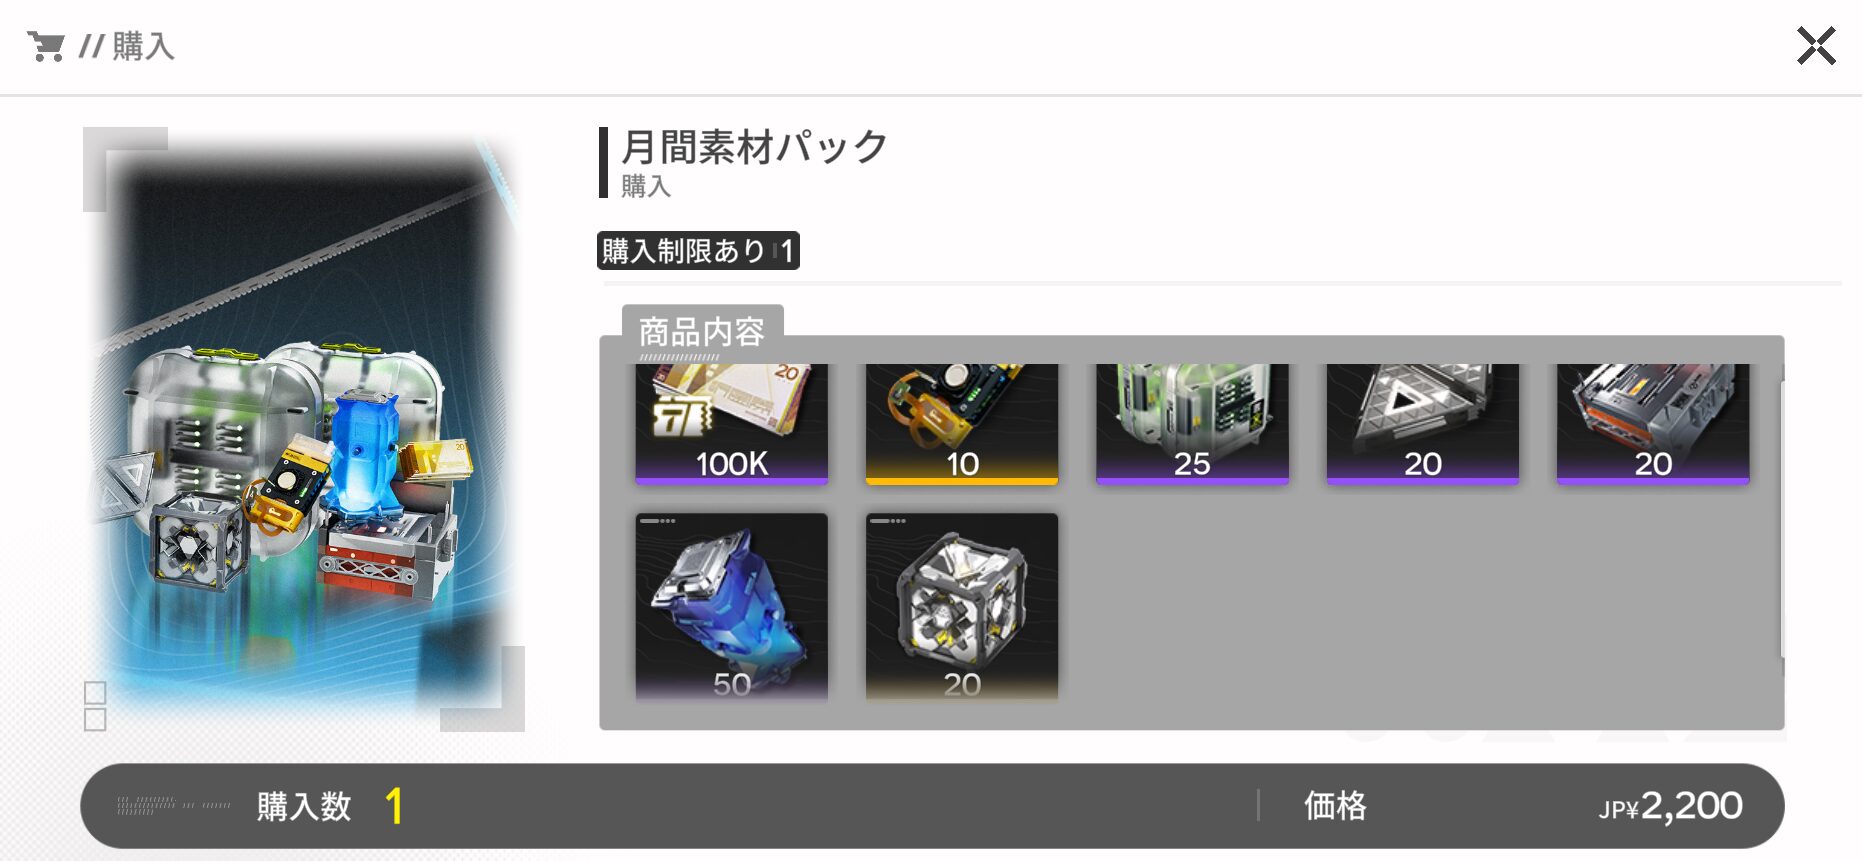Click the 購入 header label beside cart
Viewport: 1862px width, 861px height.
coord(143,46)
